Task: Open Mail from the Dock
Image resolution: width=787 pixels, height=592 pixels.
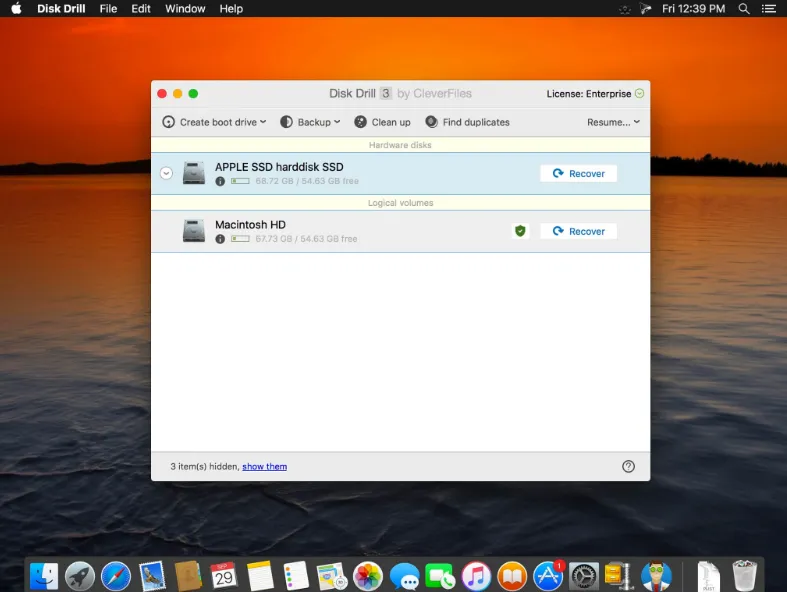Action: pyautogui.click(x=152, y=575)
